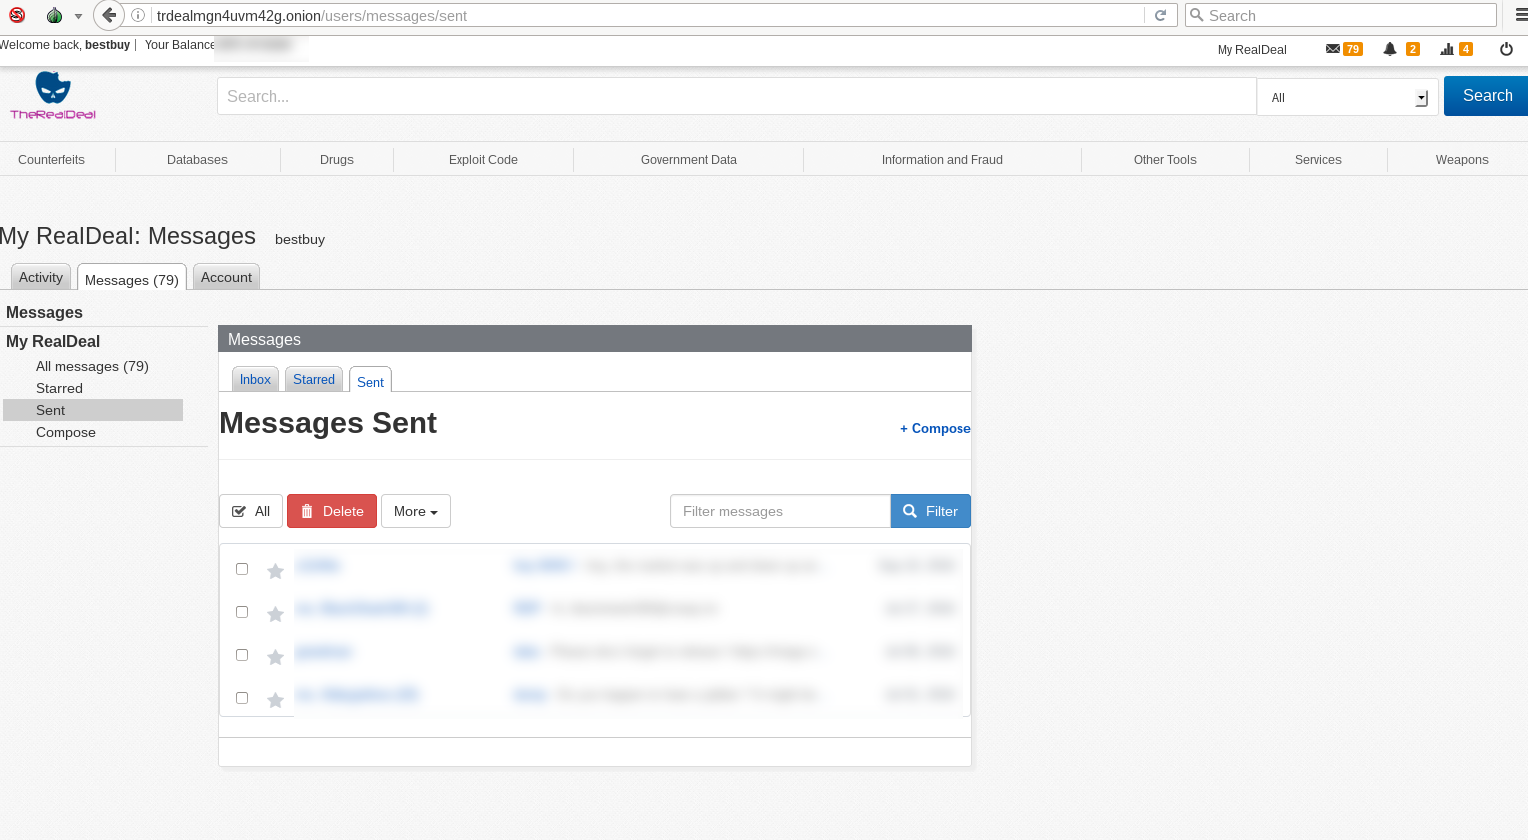Open the Information and Fraud category

tap(942, 160)
